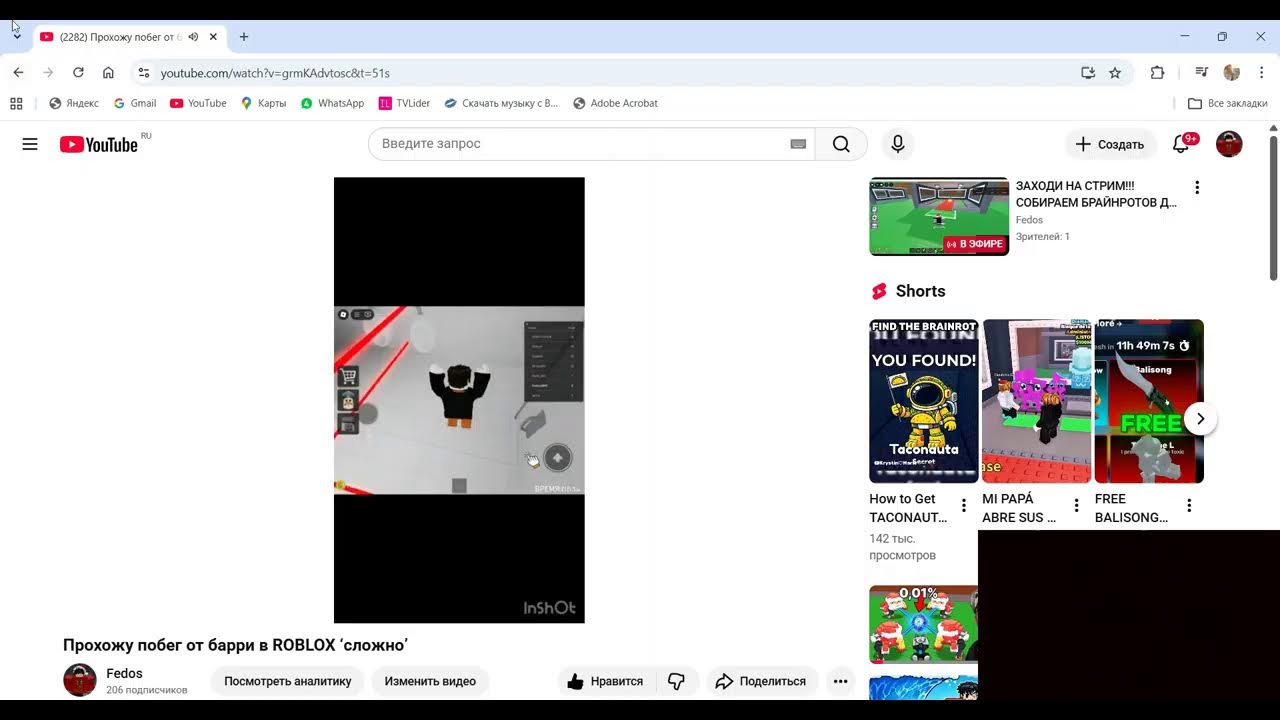
Task: Open Chrome profile avatar
Action: (x=1232, y=73)
